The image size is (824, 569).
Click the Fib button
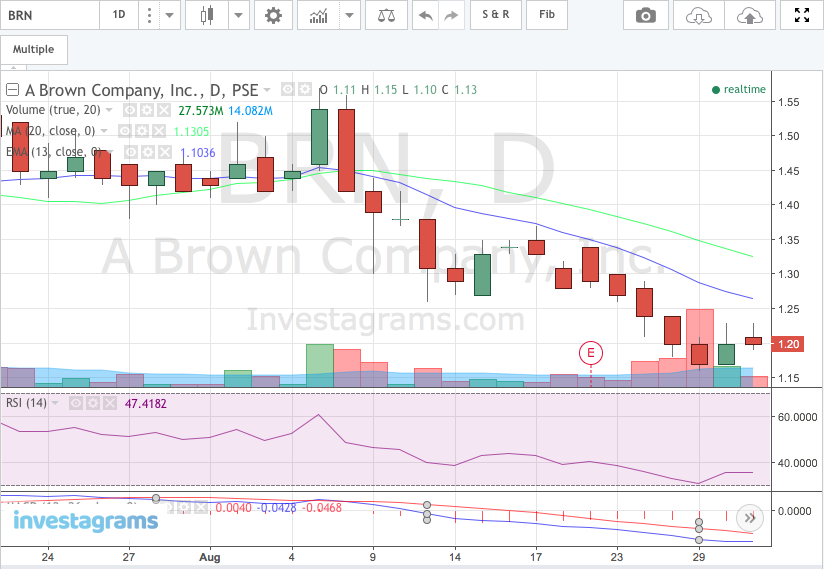(547, 15)
